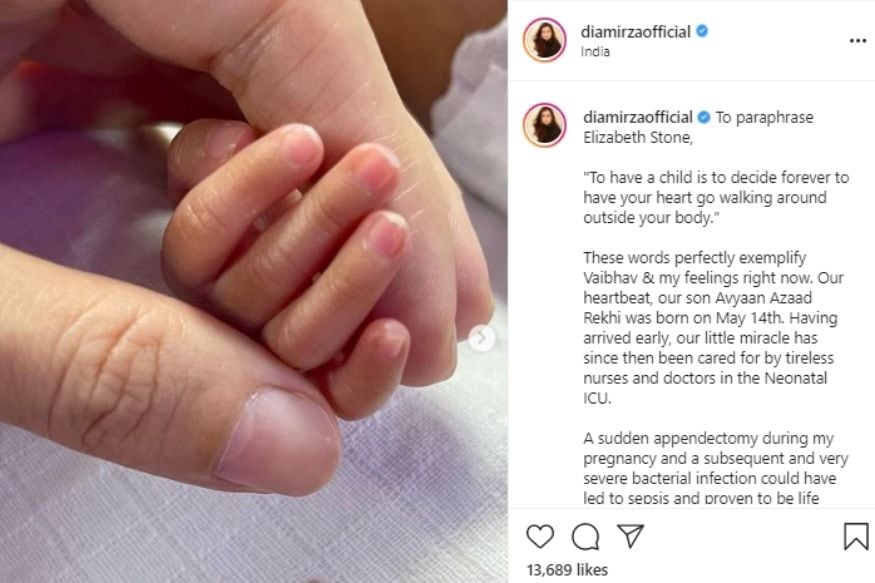Click the baby hand photo
Image resolution: width=875 pixels, height=583 pixels.
tap(254, 291)
